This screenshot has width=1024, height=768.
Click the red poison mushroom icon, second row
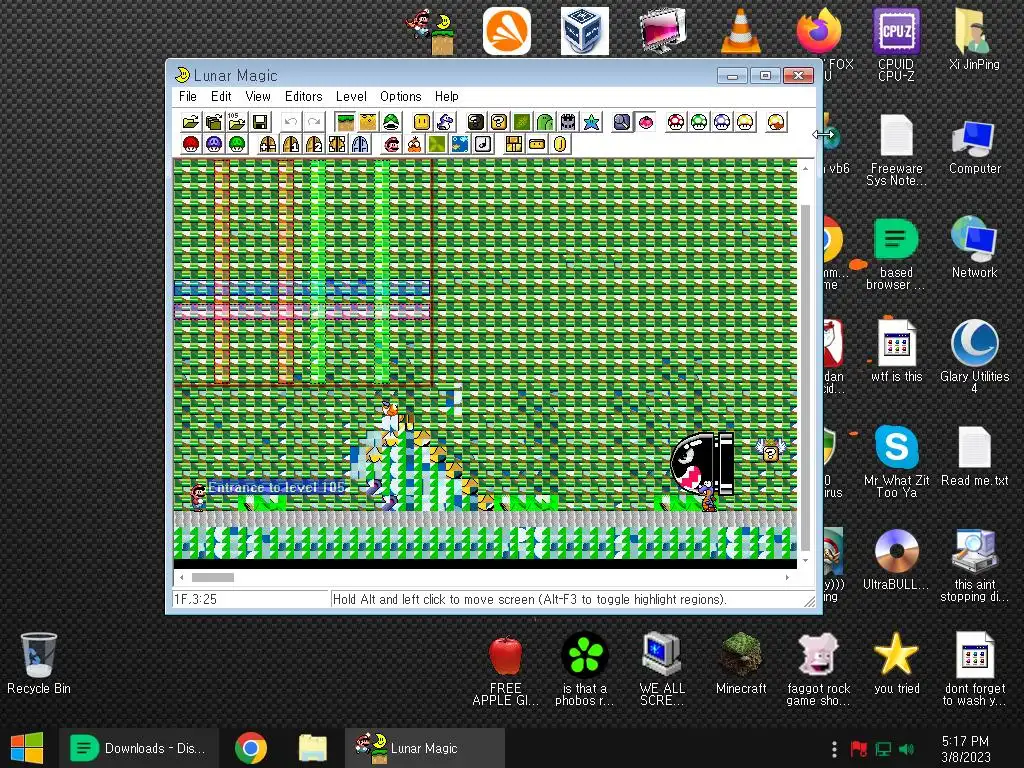[x=191, y=144]
